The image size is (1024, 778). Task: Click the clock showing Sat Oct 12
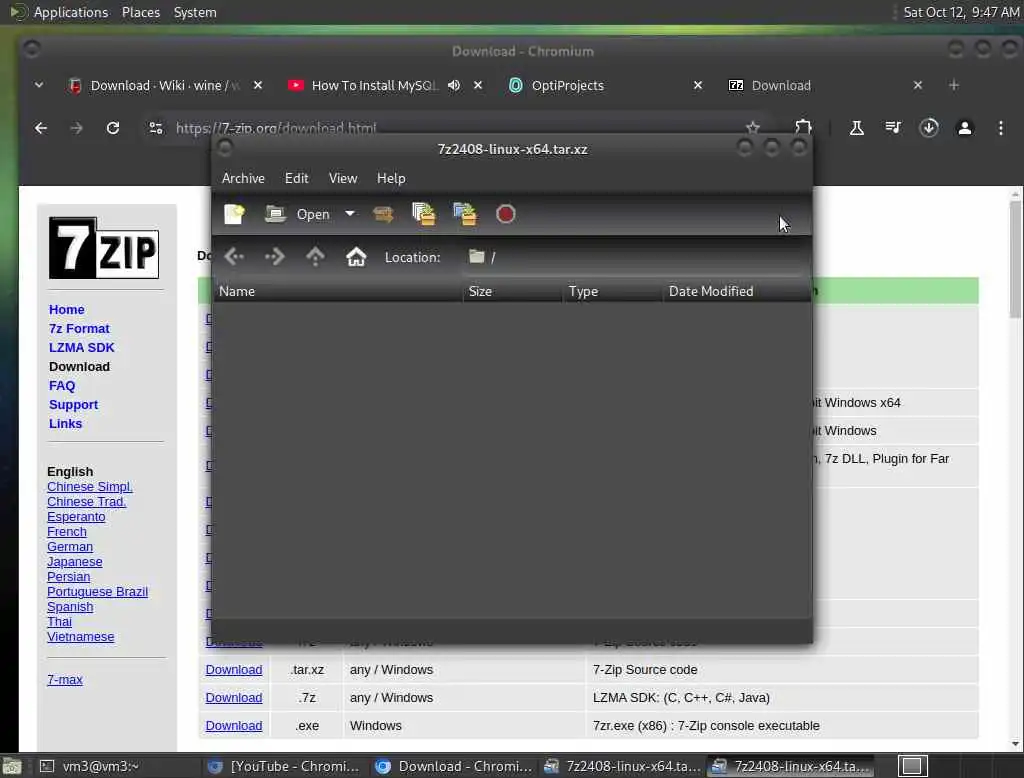tap(961, 12)
